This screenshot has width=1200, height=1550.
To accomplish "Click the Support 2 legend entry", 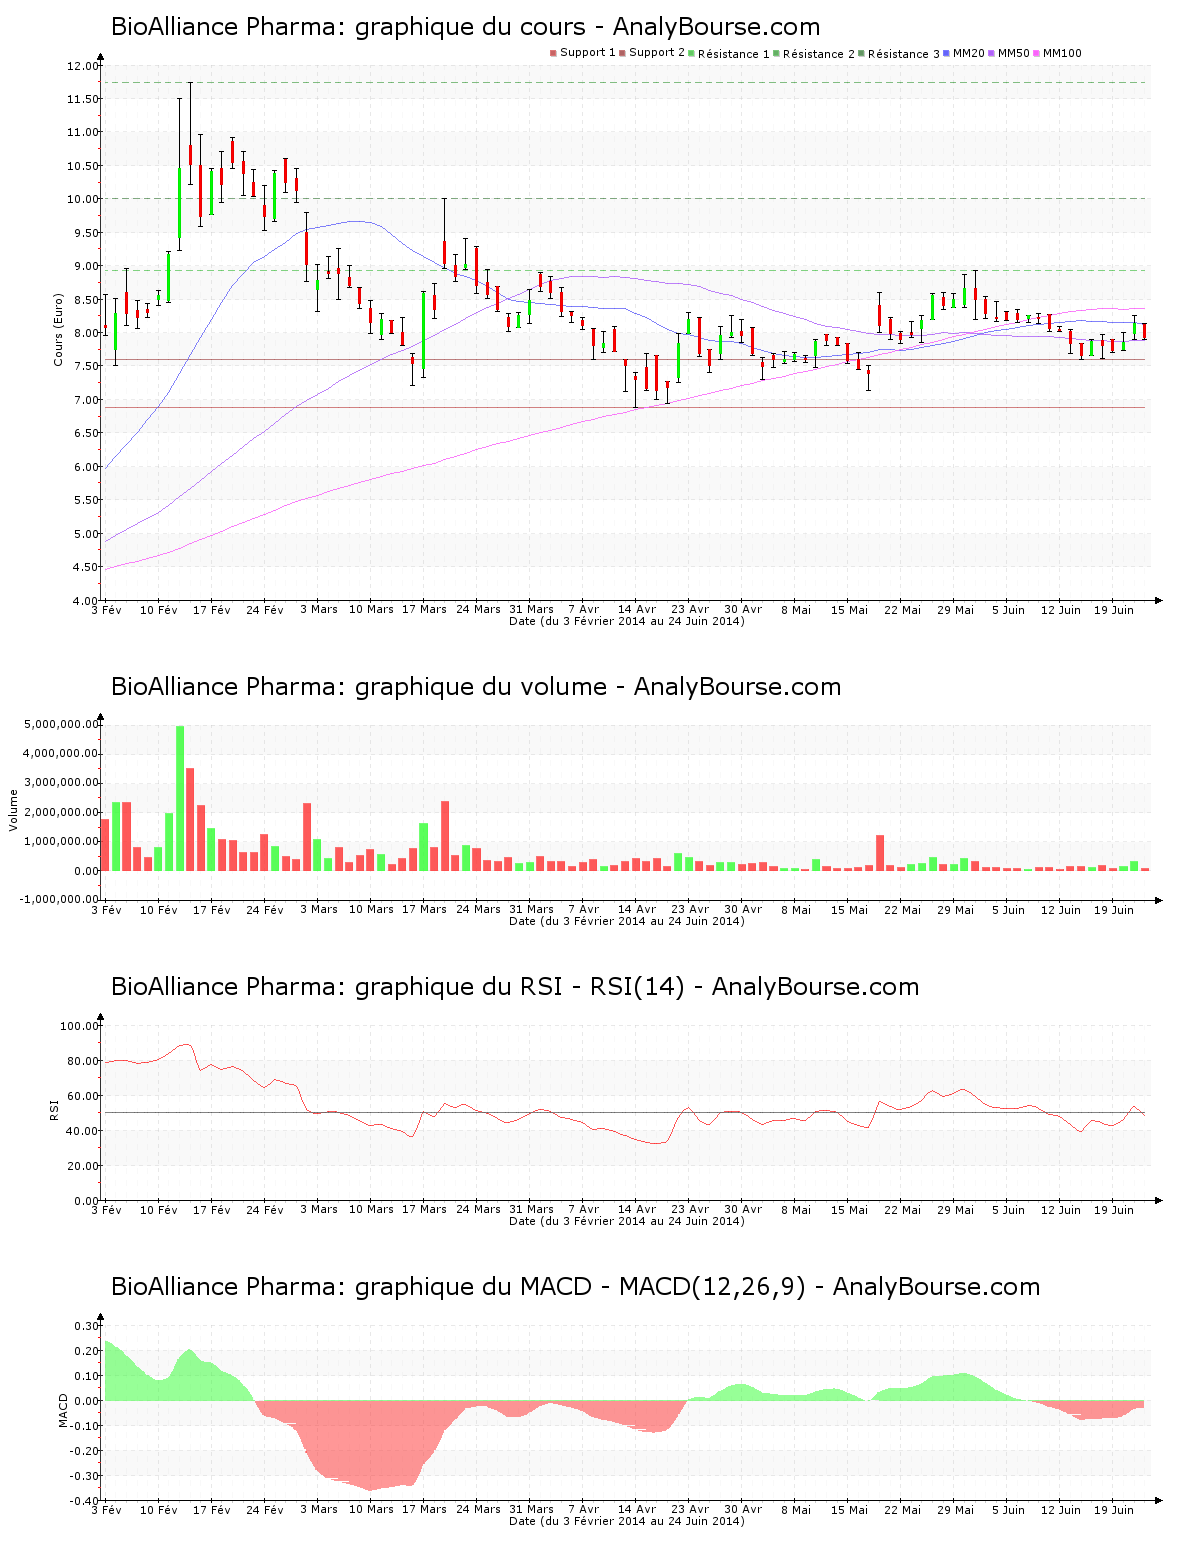I will [x=652, y=53].
